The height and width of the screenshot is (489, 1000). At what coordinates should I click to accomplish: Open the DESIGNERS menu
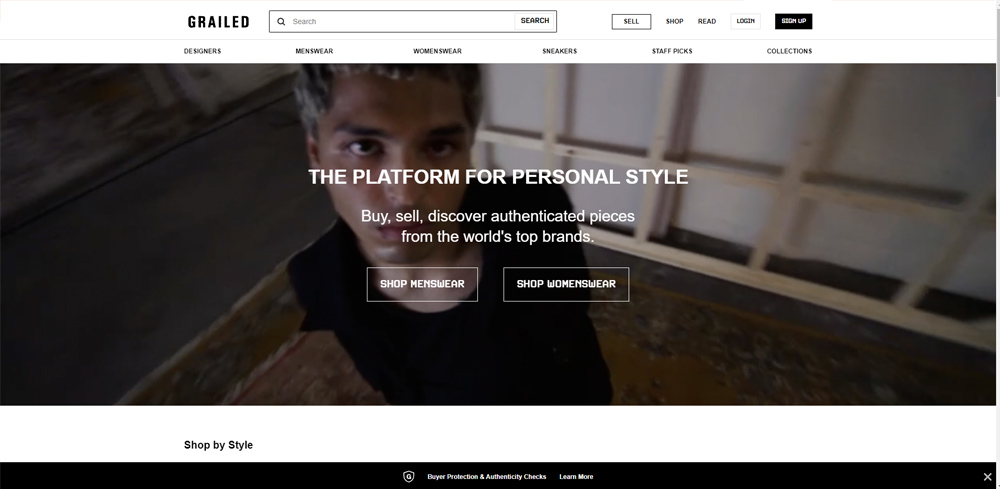202,51
